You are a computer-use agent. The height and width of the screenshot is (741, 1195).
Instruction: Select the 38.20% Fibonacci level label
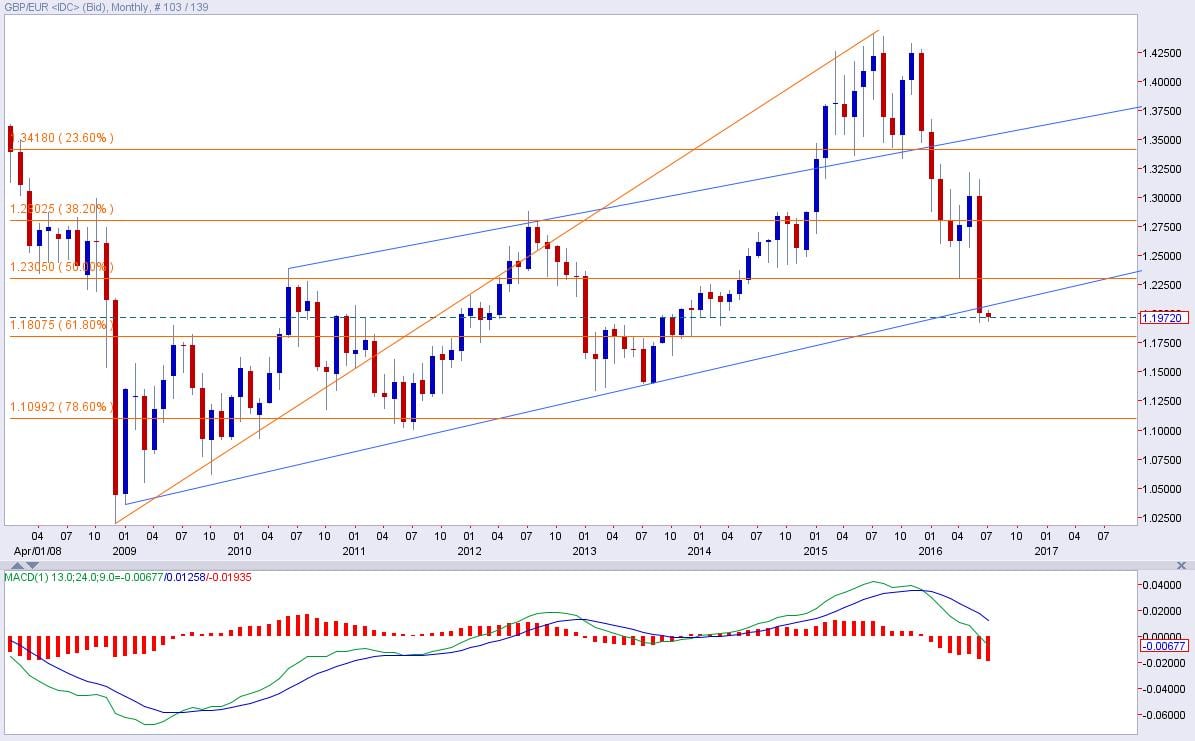(62, 209)
